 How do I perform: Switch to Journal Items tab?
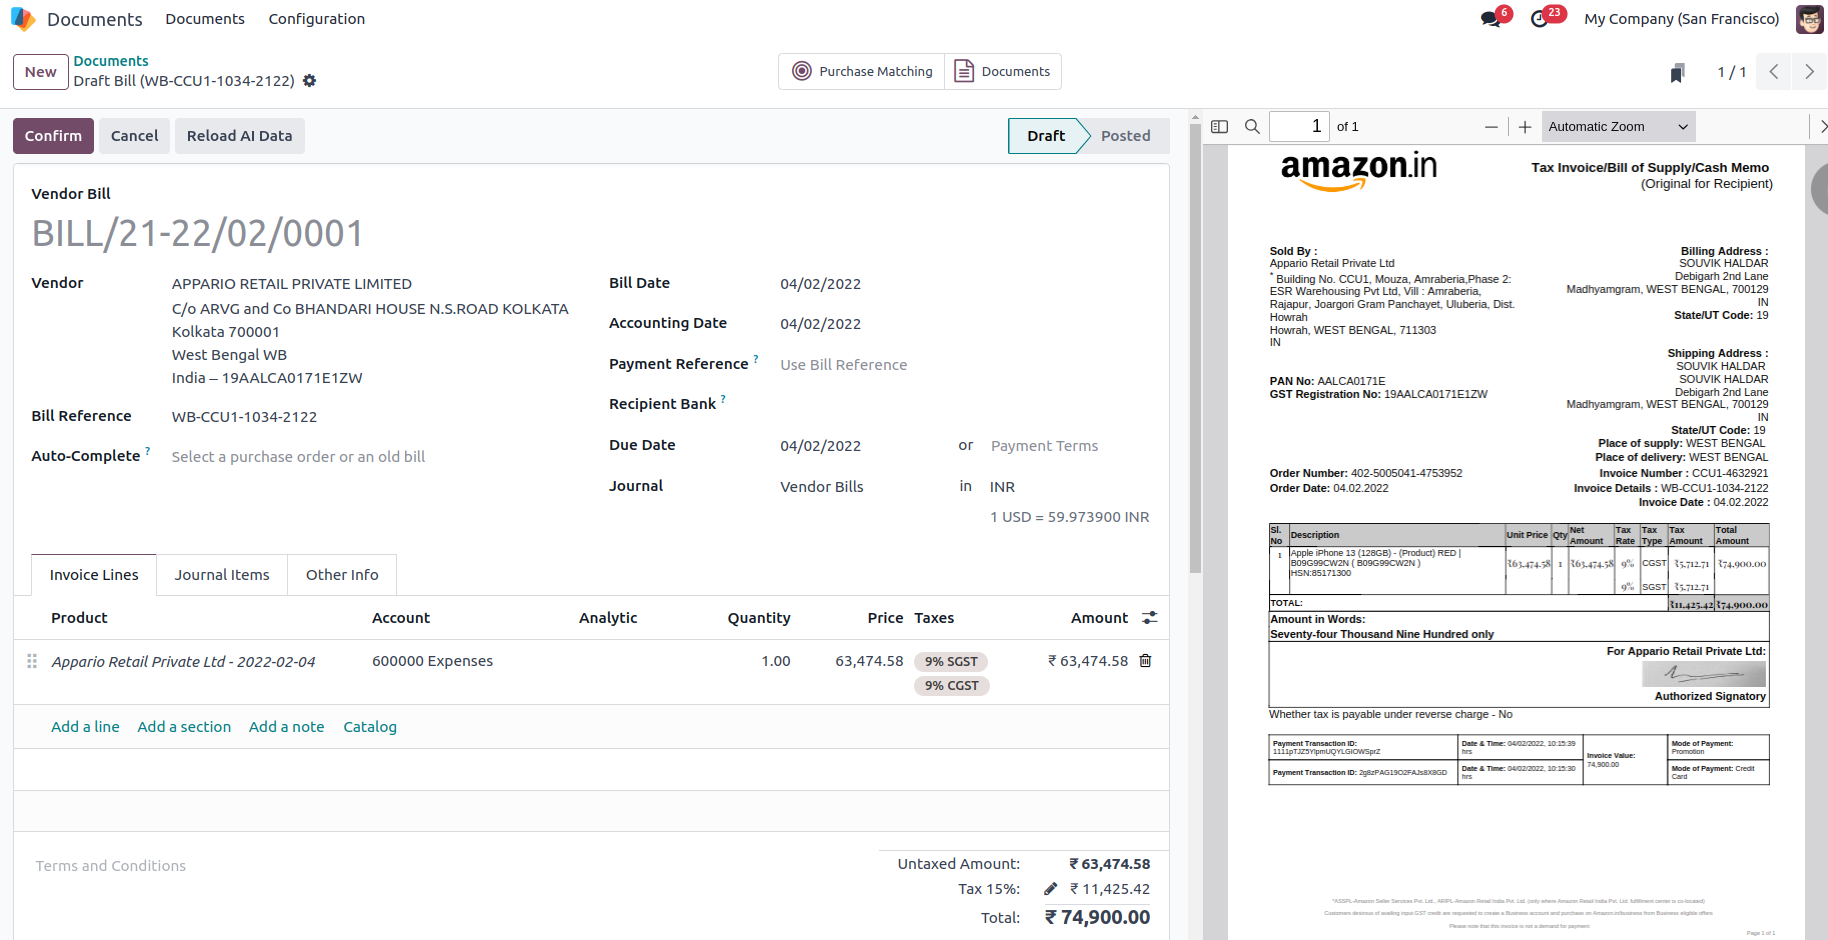coord(222,575)
